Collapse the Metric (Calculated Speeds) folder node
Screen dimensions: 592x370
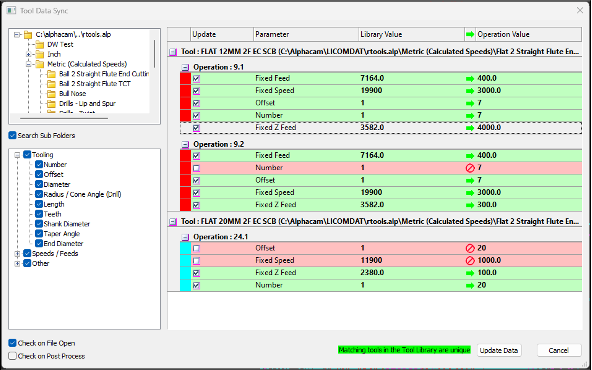tap(28, 64)
